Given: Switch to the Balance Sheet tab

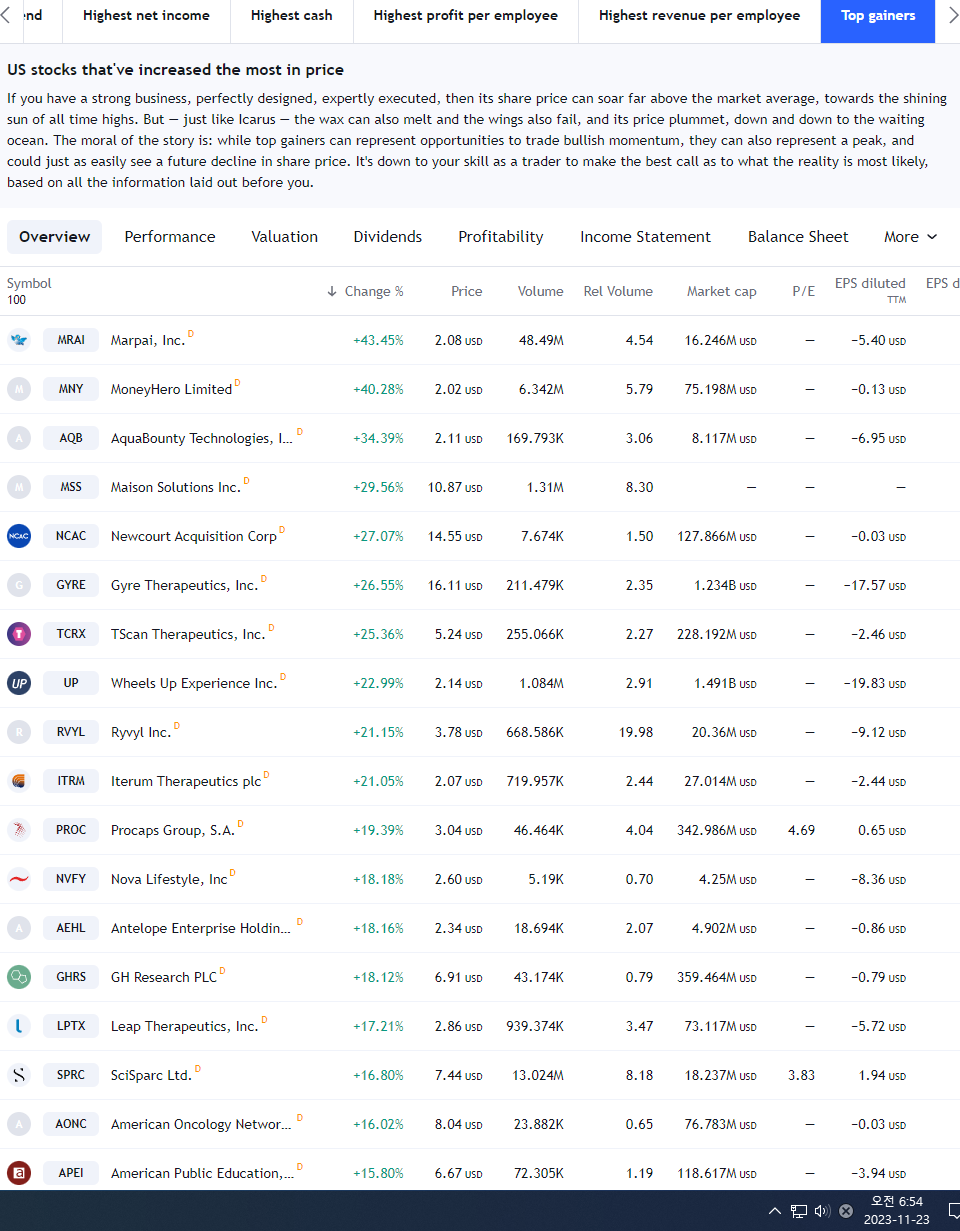Looking at the screenshot, I should pyautogui.click(x=798, y=237).
